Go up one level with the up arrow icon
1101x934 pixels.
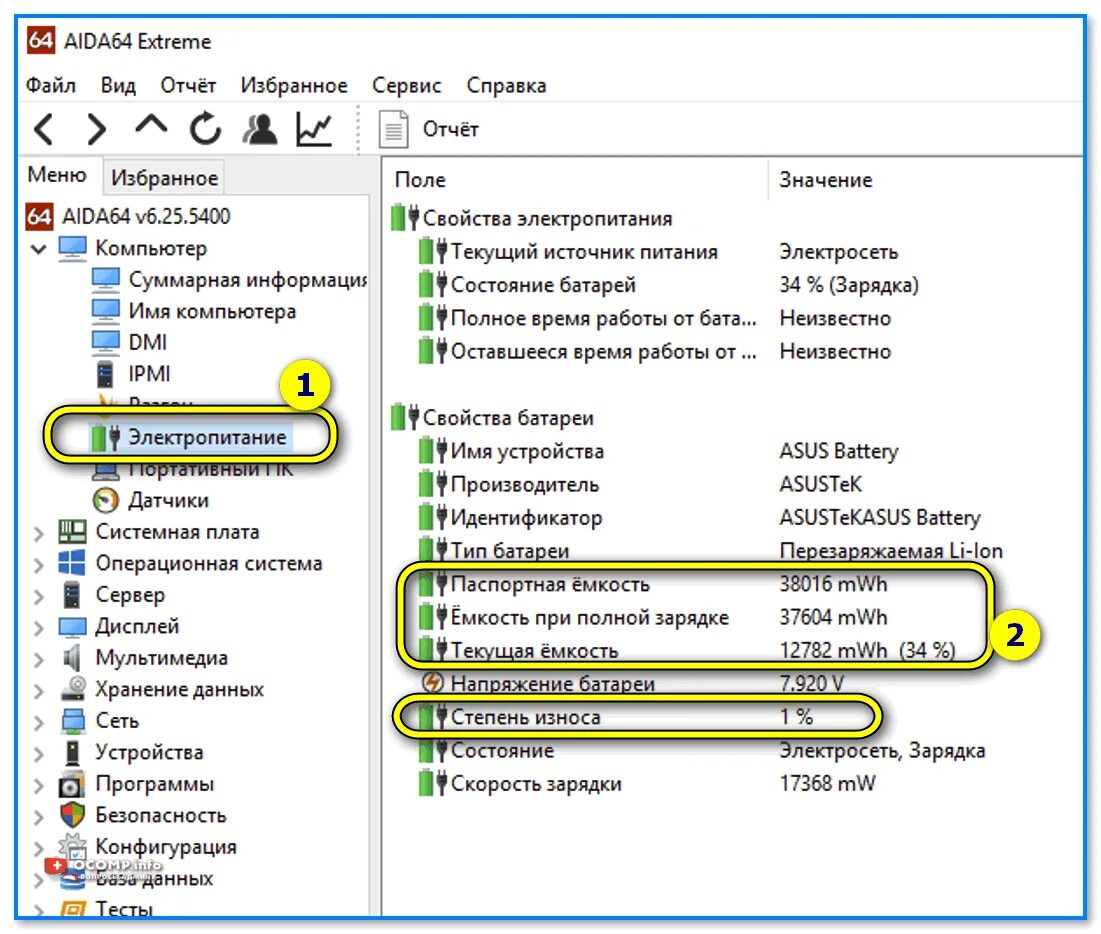tap(151, 125)
